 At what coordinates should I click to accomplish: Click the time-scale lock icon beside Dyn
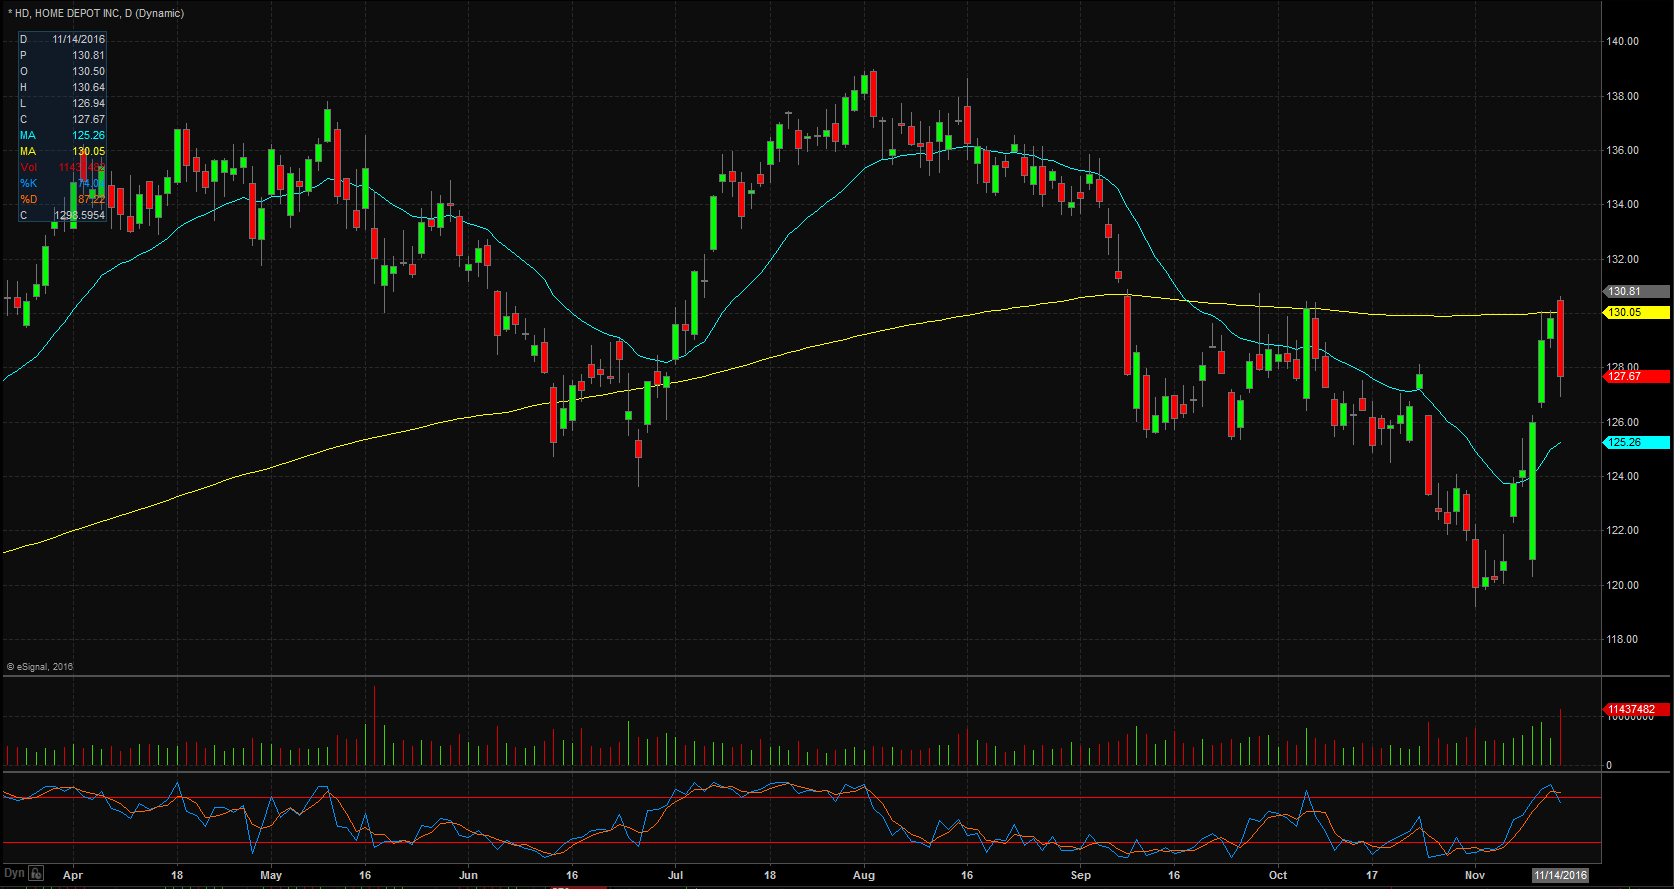coord(36,873)
